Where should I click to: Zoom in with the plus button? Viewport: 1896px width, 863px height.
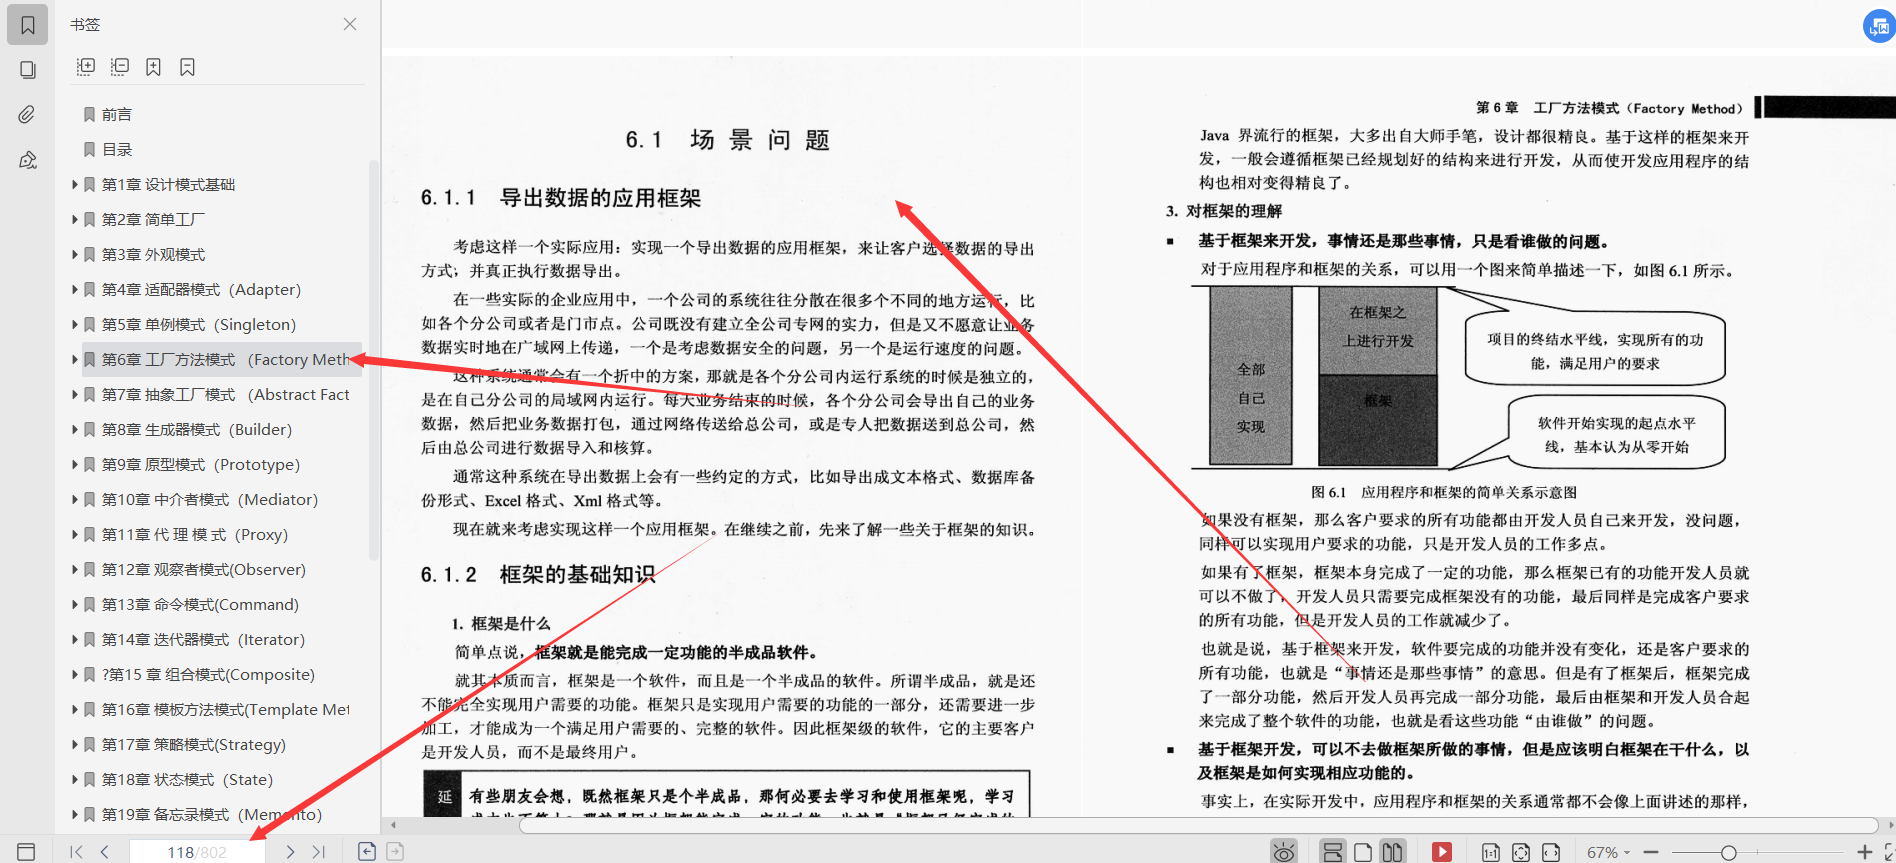pyautogui.click(x=1864, y=852)
